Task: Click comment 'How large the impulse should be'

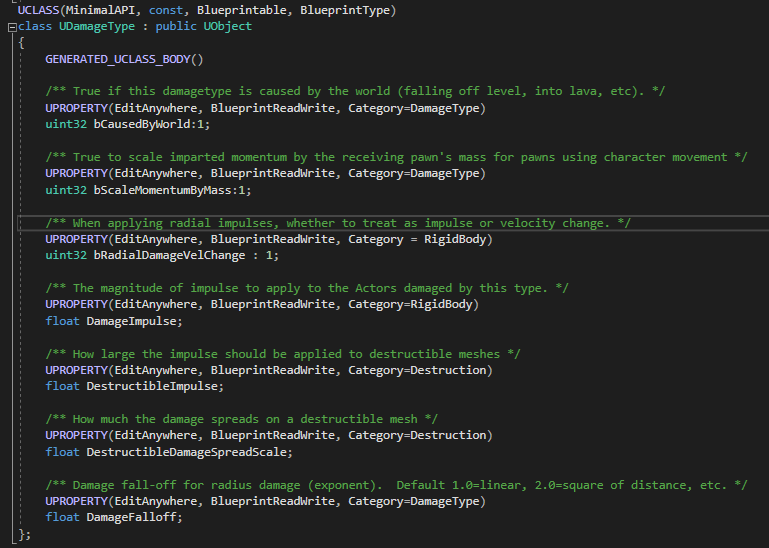Action: pos(282,354)
